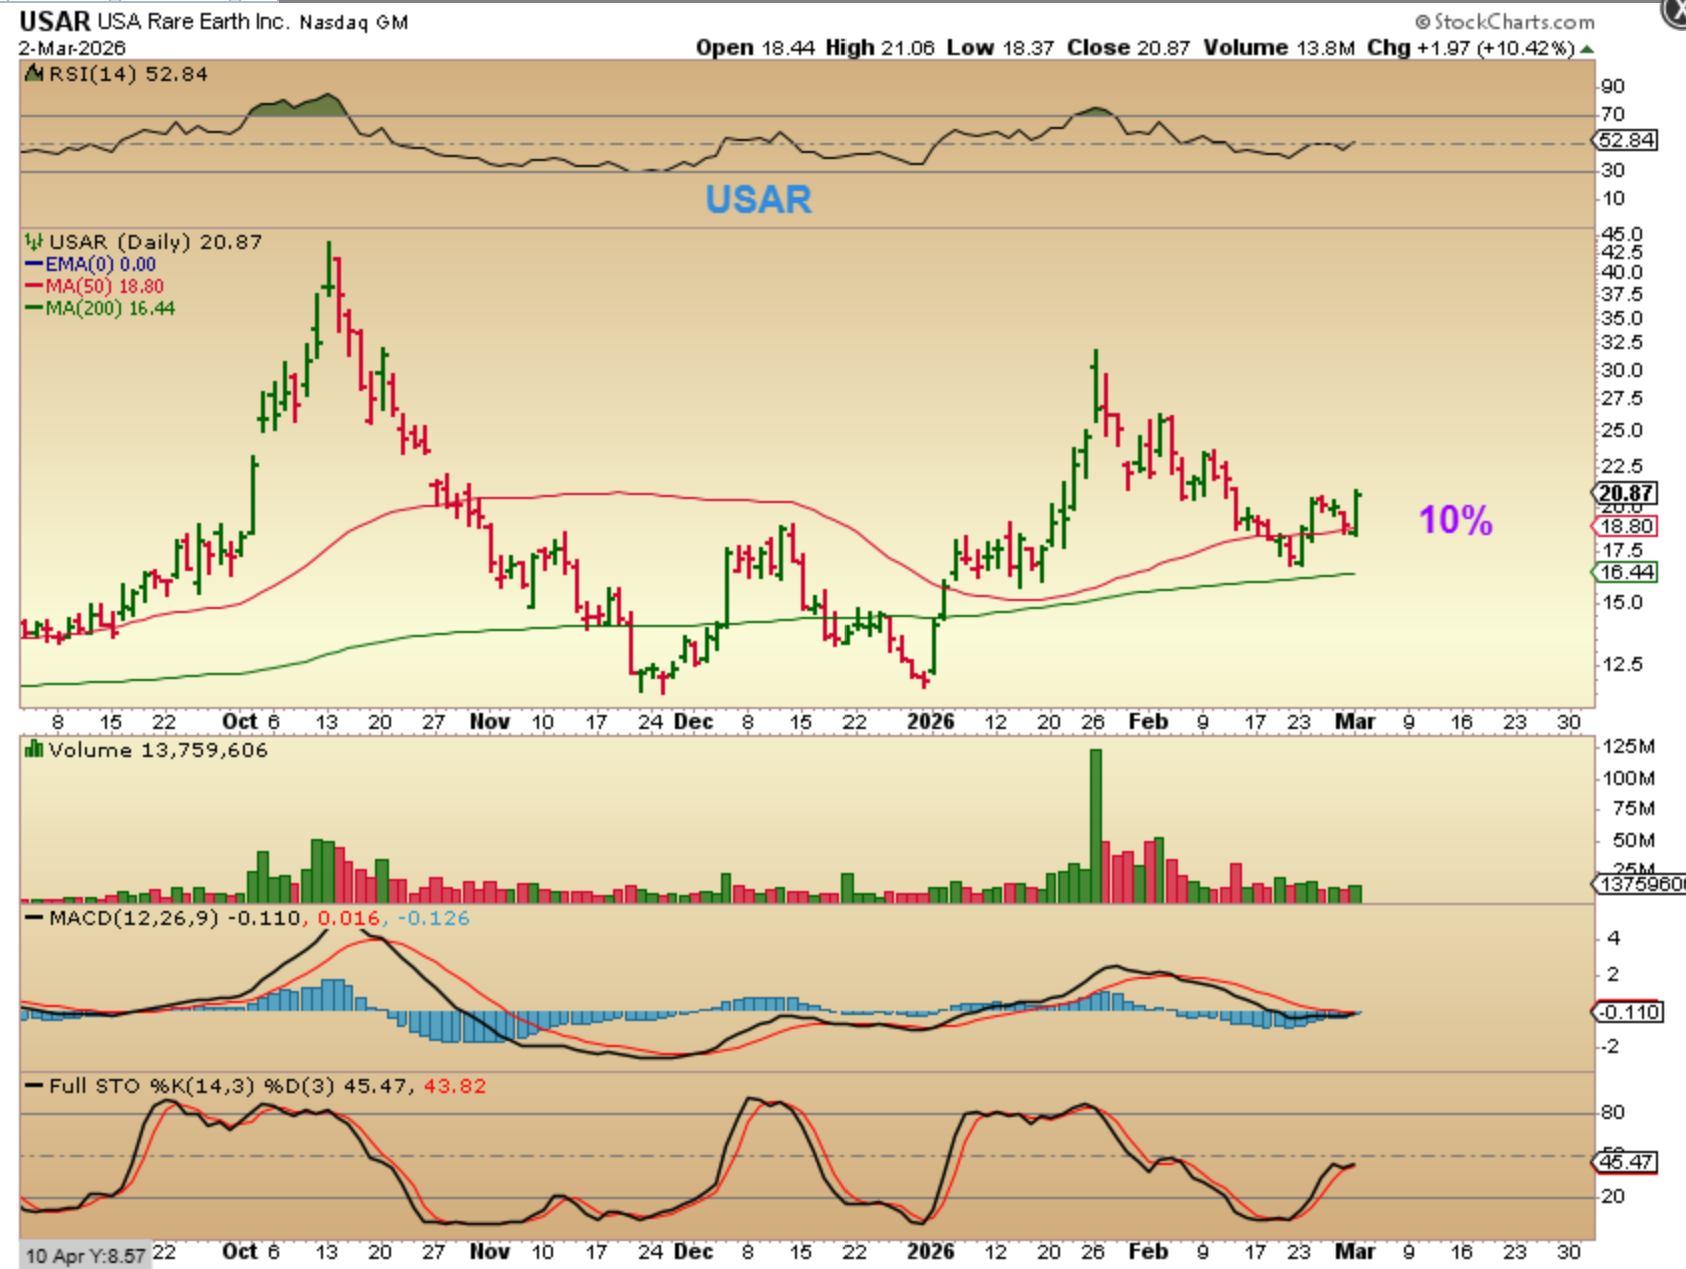Image resolution: width=1686 pixels, height=1269 pixels.
Task: Click the candlestick icon beside USAR (Daily)
Action: click(34, 242)
